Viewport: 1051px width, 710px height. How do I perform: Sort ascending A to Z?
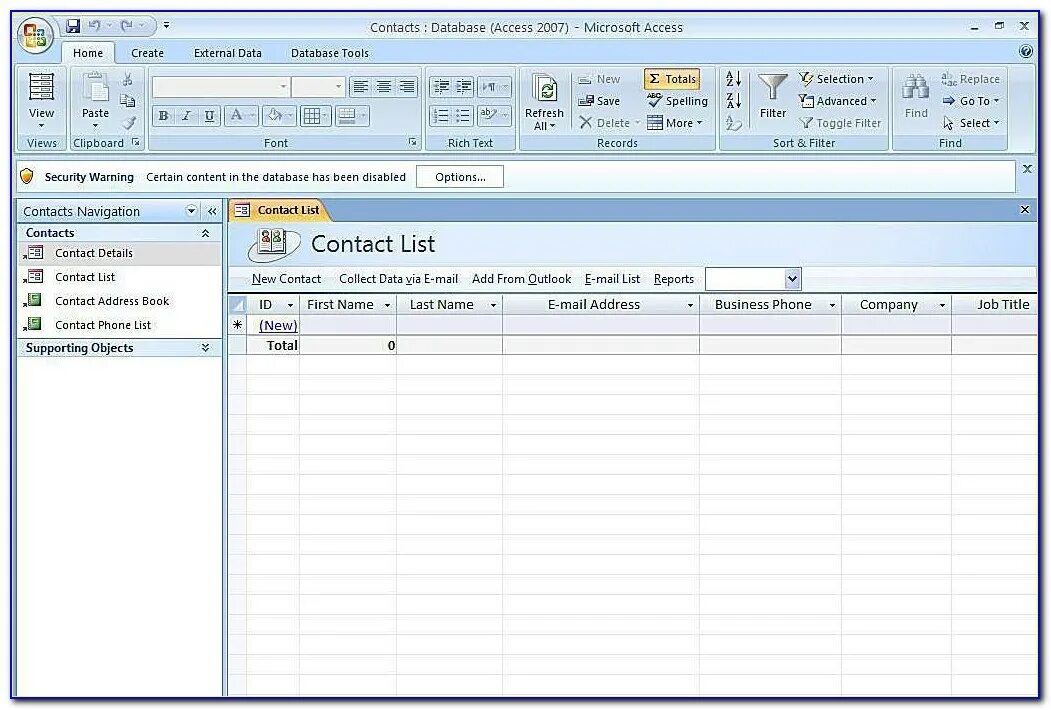pos(734,79)
